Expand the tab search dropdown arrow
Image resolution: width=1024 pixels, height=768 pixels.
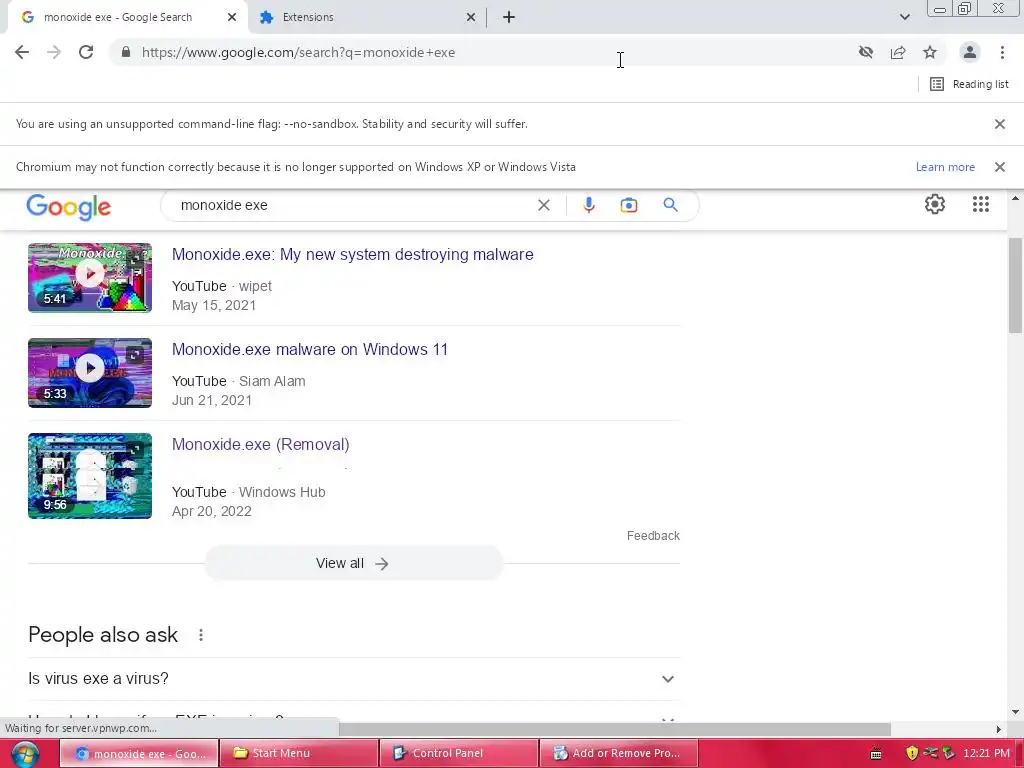pyautogui.click(x=904, y=17)
